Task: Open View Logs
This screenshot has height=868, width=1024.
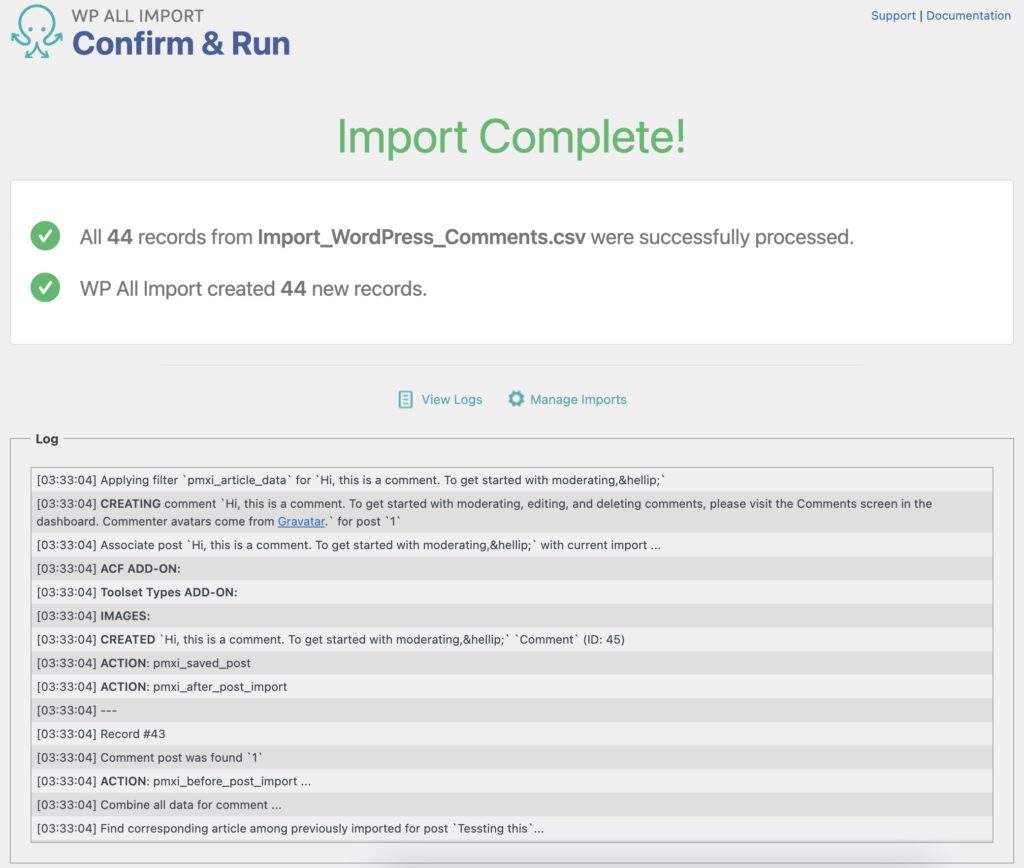Action: [451, 398]
